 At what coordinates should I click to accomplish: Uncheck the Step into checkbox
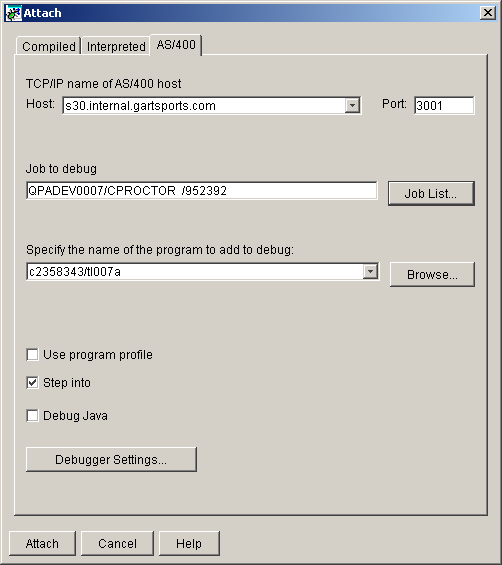32,382
